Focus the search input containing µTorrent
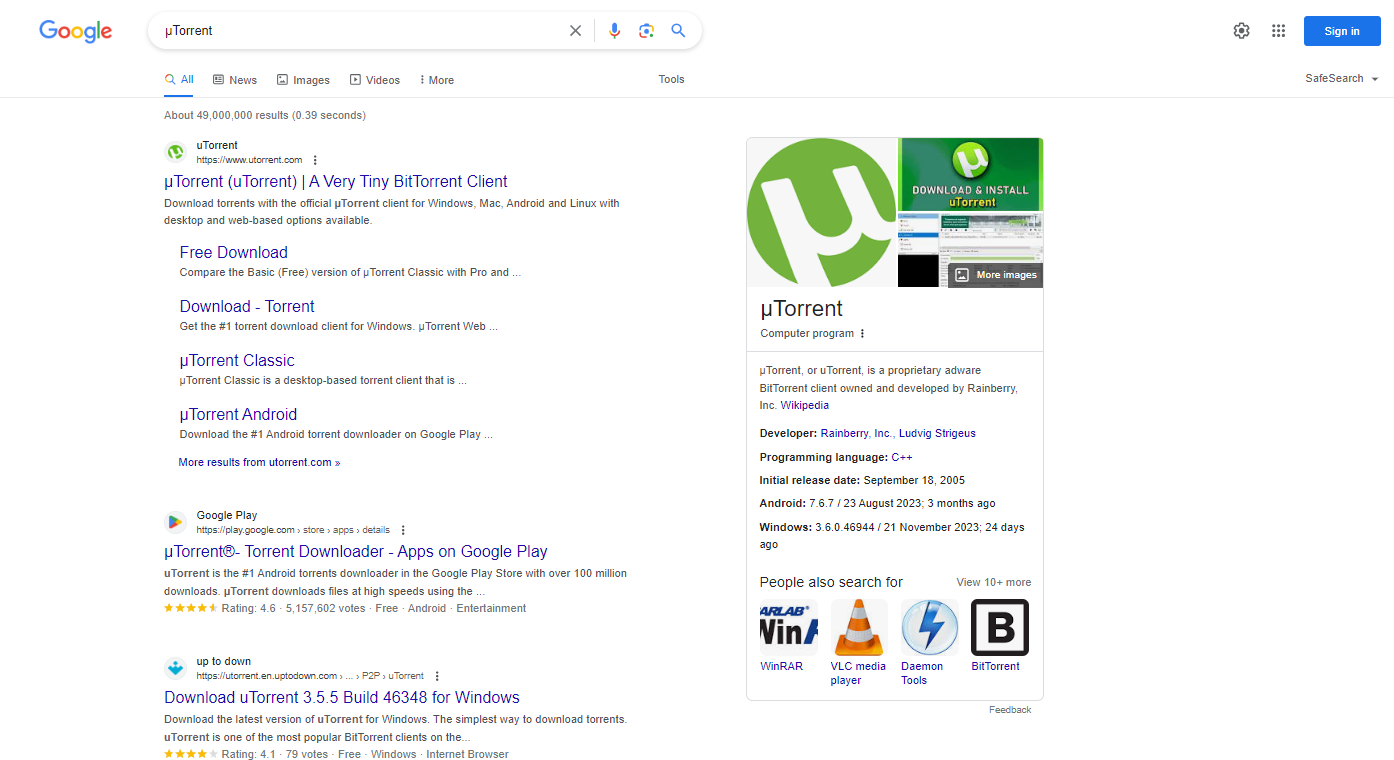 pos(360,31)
